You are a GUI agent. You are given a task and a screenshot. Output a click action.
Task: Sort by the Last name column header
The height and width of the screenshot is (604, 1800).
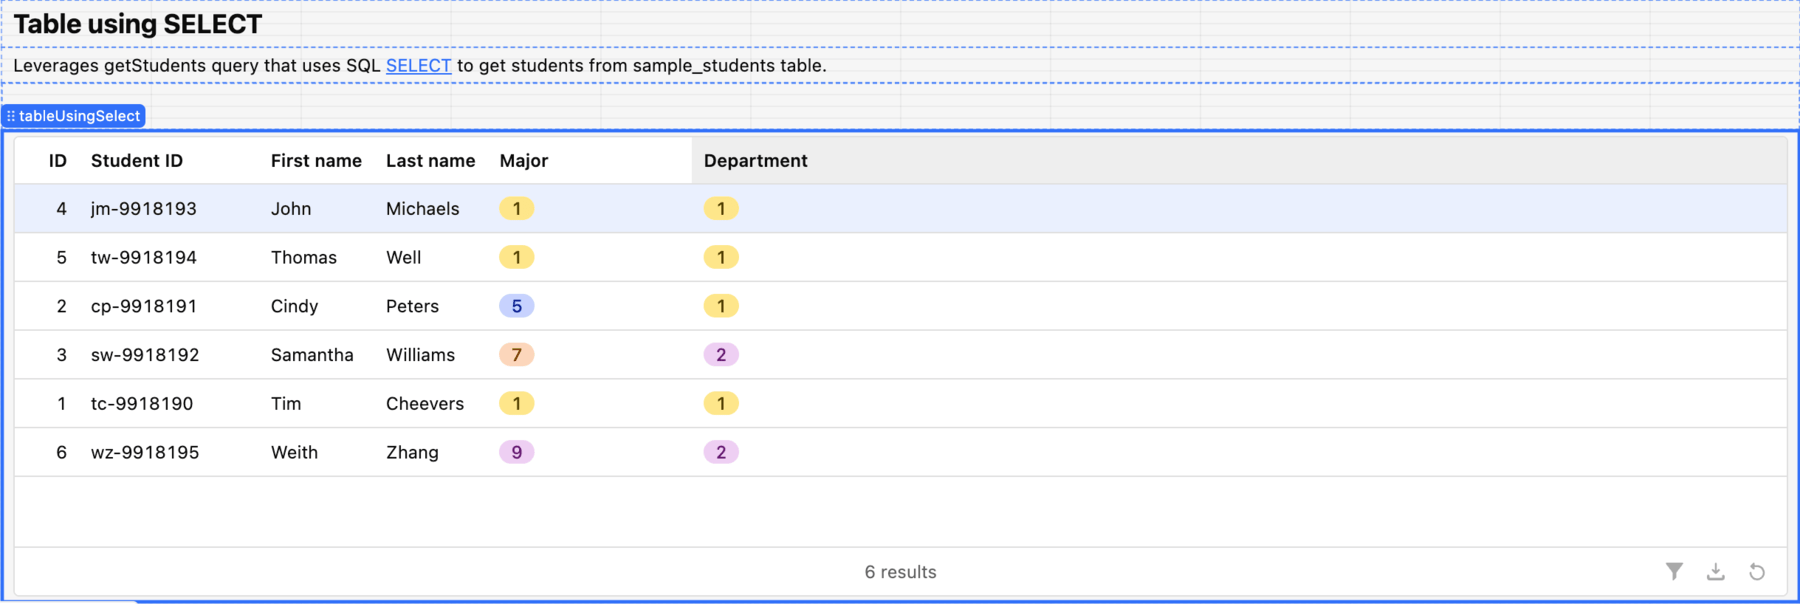click(x=430, y=160)
